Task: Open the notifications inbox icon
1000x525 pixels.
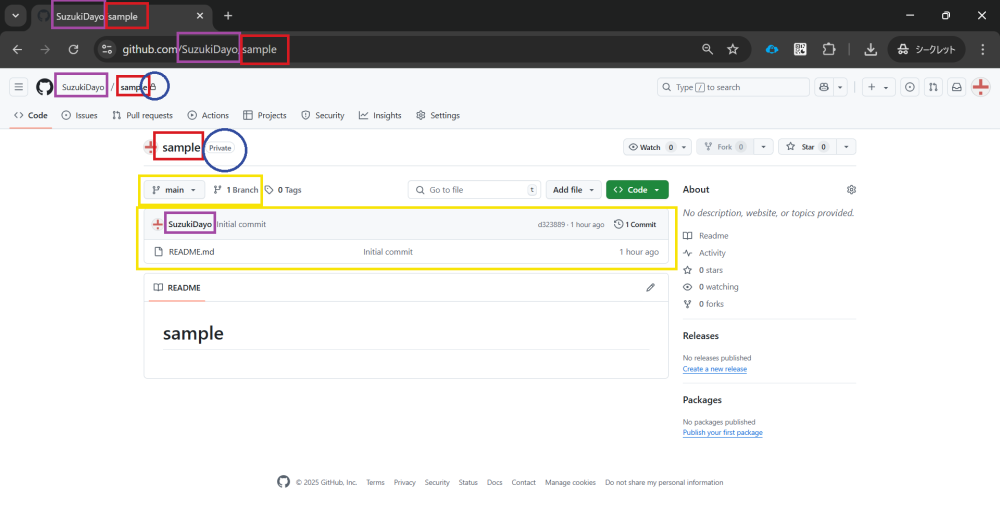Action: 957,87
